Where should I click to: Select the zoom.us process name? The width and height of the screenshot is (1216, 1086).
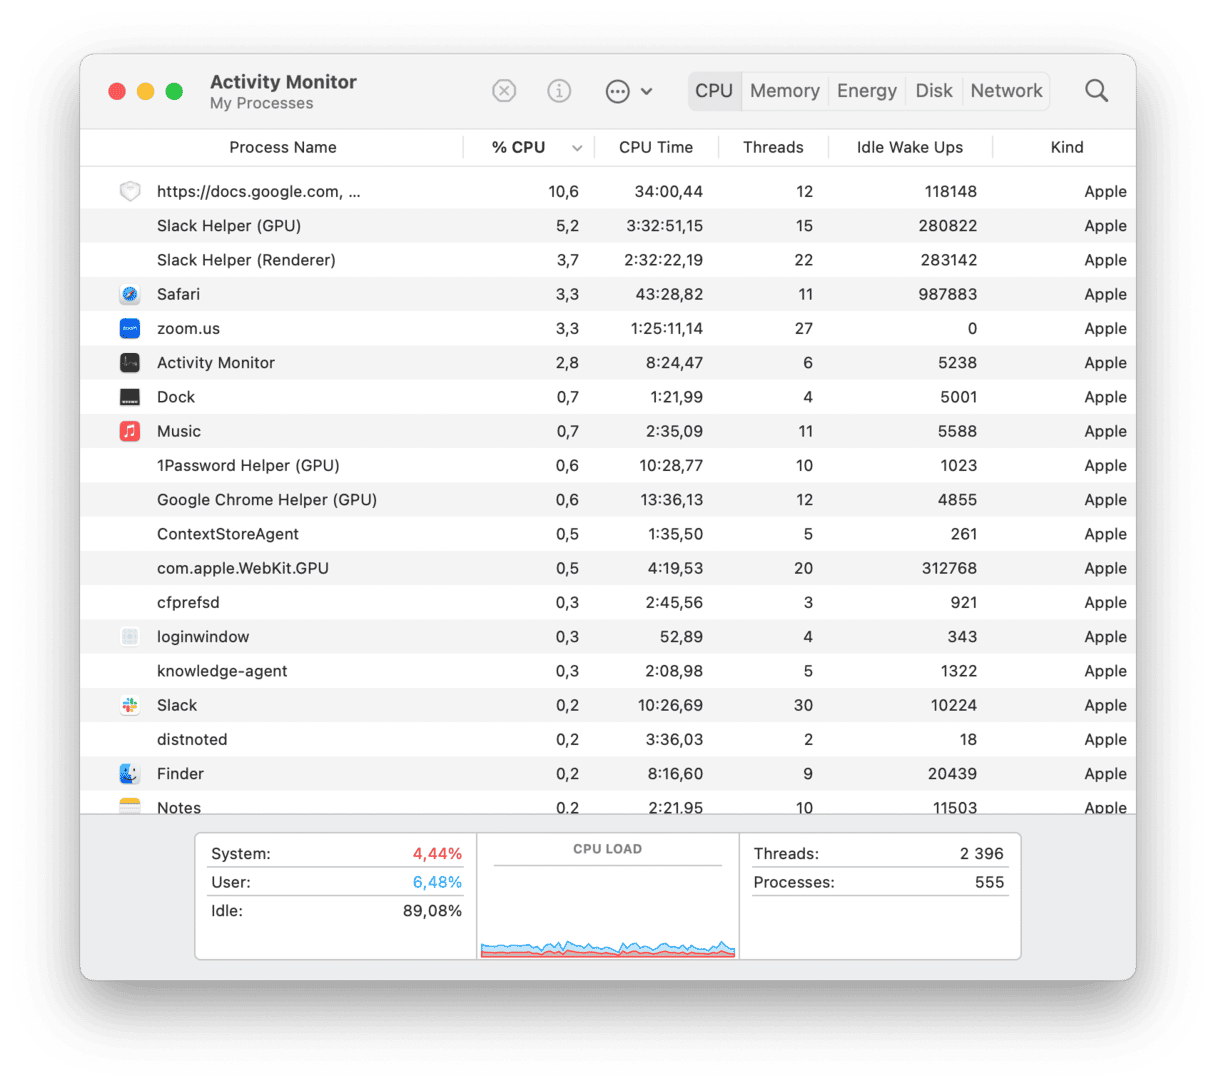(188, 328)
